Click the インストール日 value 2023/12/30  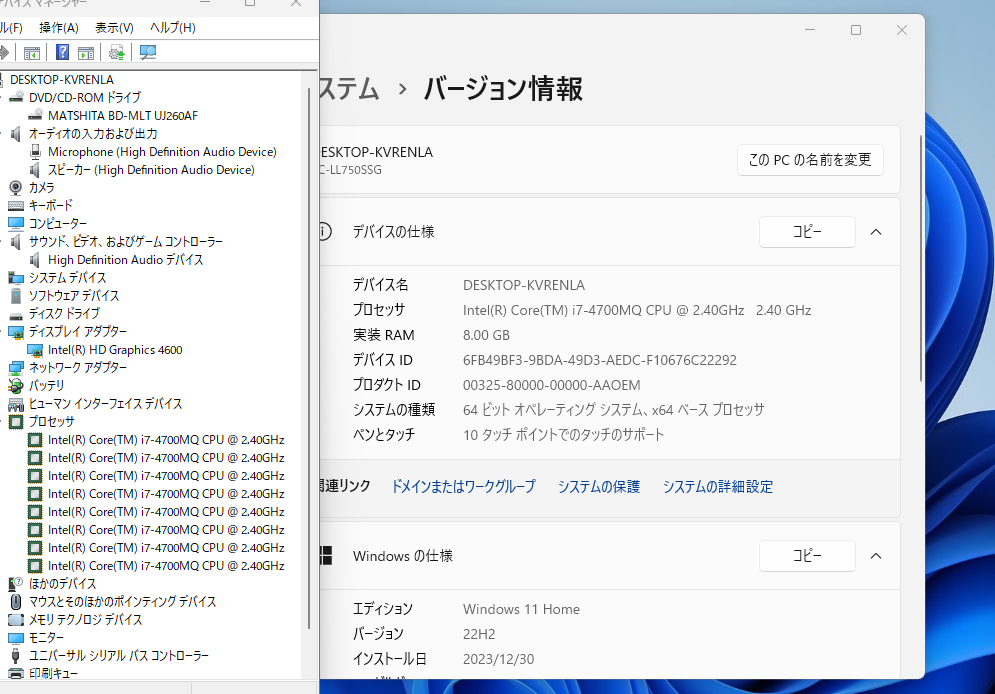499,659
